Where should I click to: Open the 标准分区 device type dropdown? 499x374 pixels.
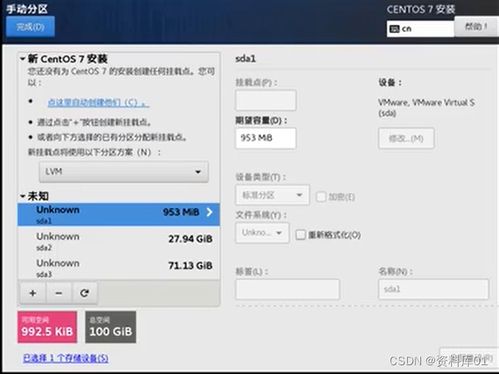tap(272, 195)
